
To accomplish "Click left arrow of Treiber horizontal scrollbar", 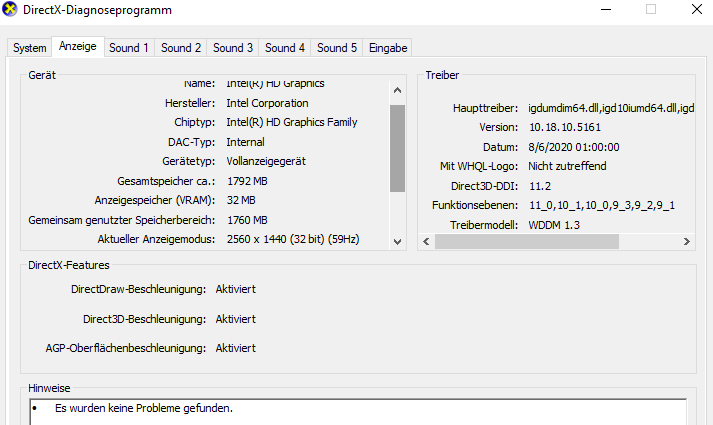I will (x=426, y=241).
